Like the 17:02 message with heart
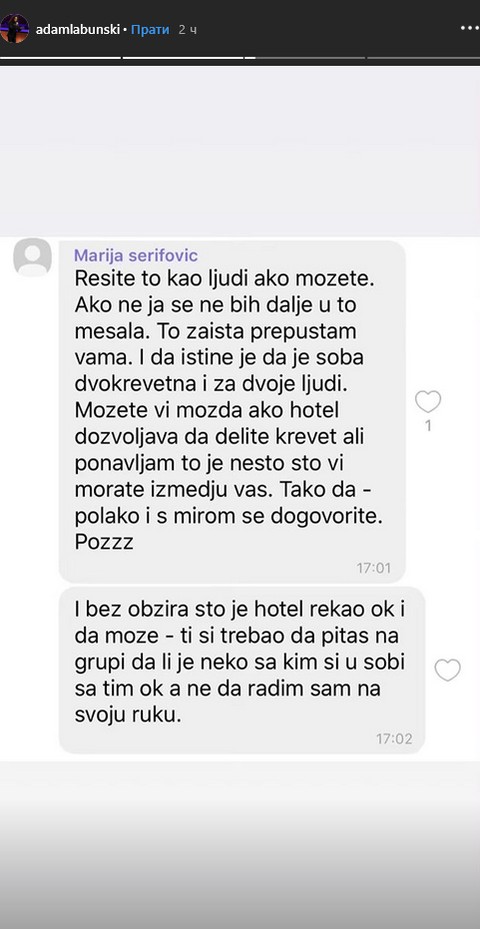The width and height of the screenshot is (480, 929). 447,670
